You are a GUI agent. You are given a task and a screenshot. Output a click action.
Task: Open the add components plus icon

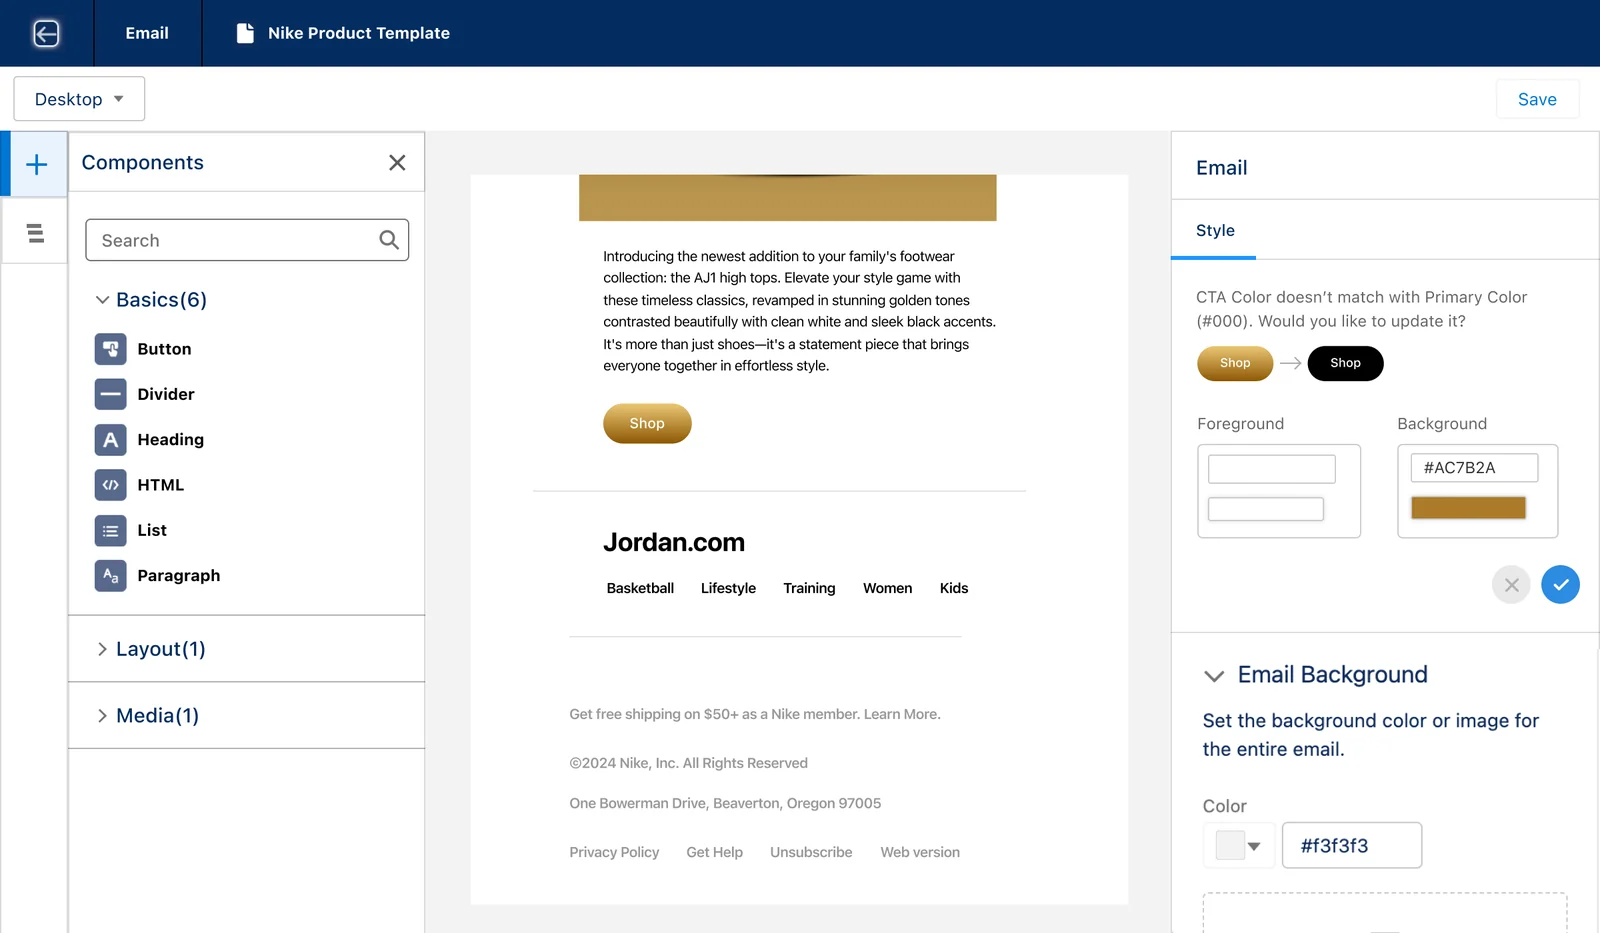[x=36, y=164]
